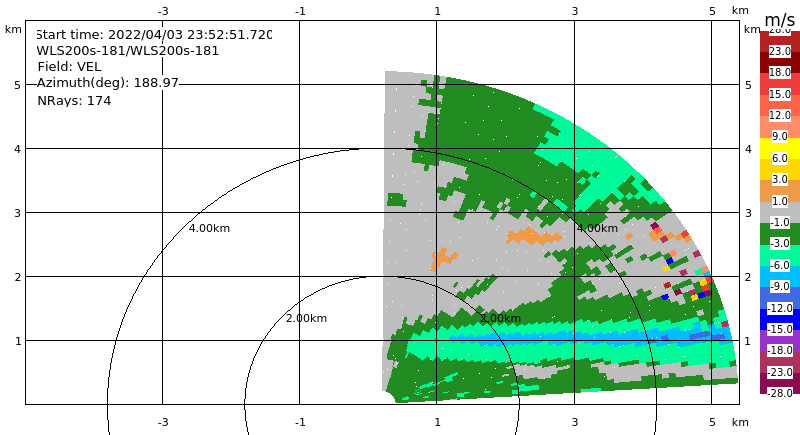Click the right axis tick label 5
The image size is (800, 435).
[748, 85]
